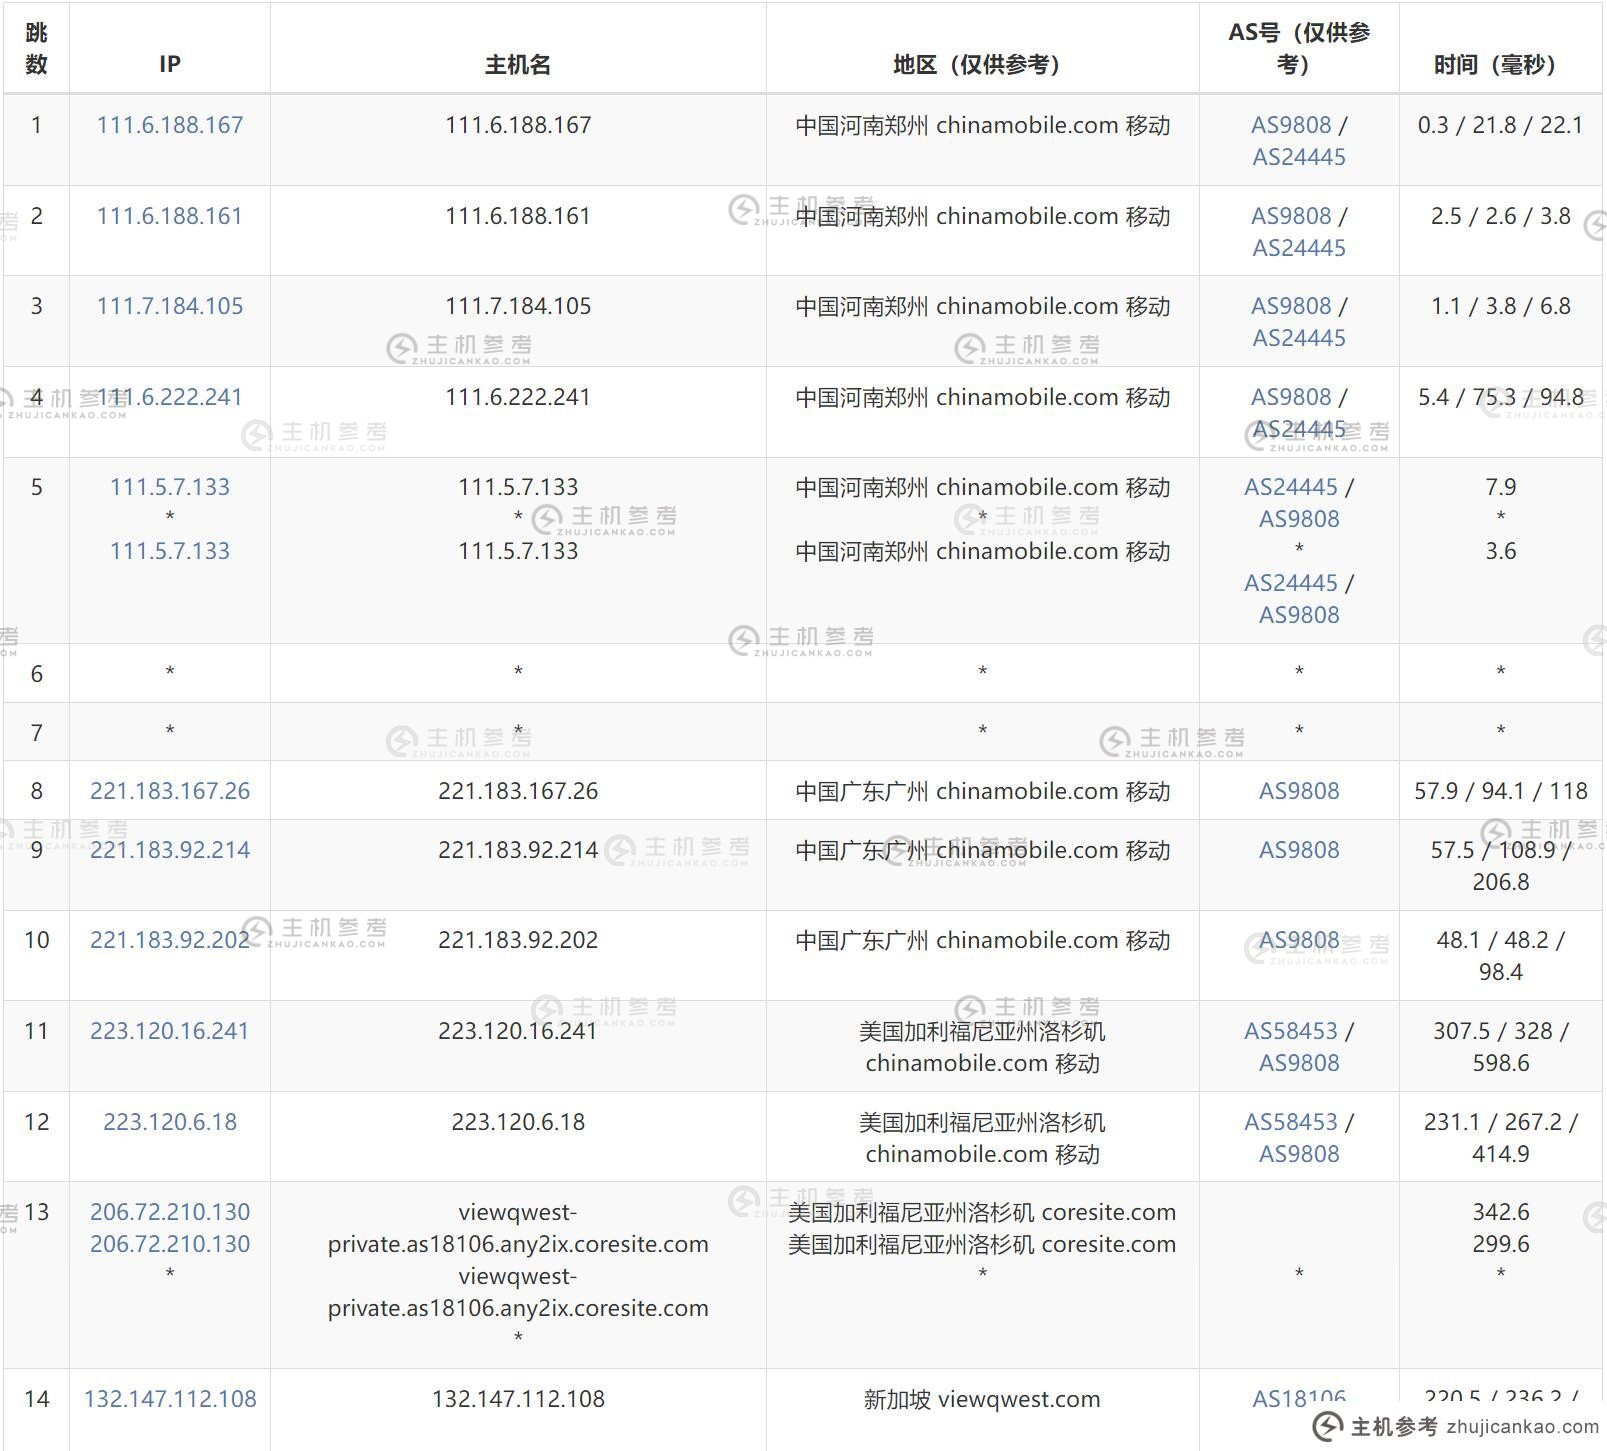This screenshot has height=1451, width=1607.
Task: Click AS9808 link in hop 8 row
Action: 1299,791
